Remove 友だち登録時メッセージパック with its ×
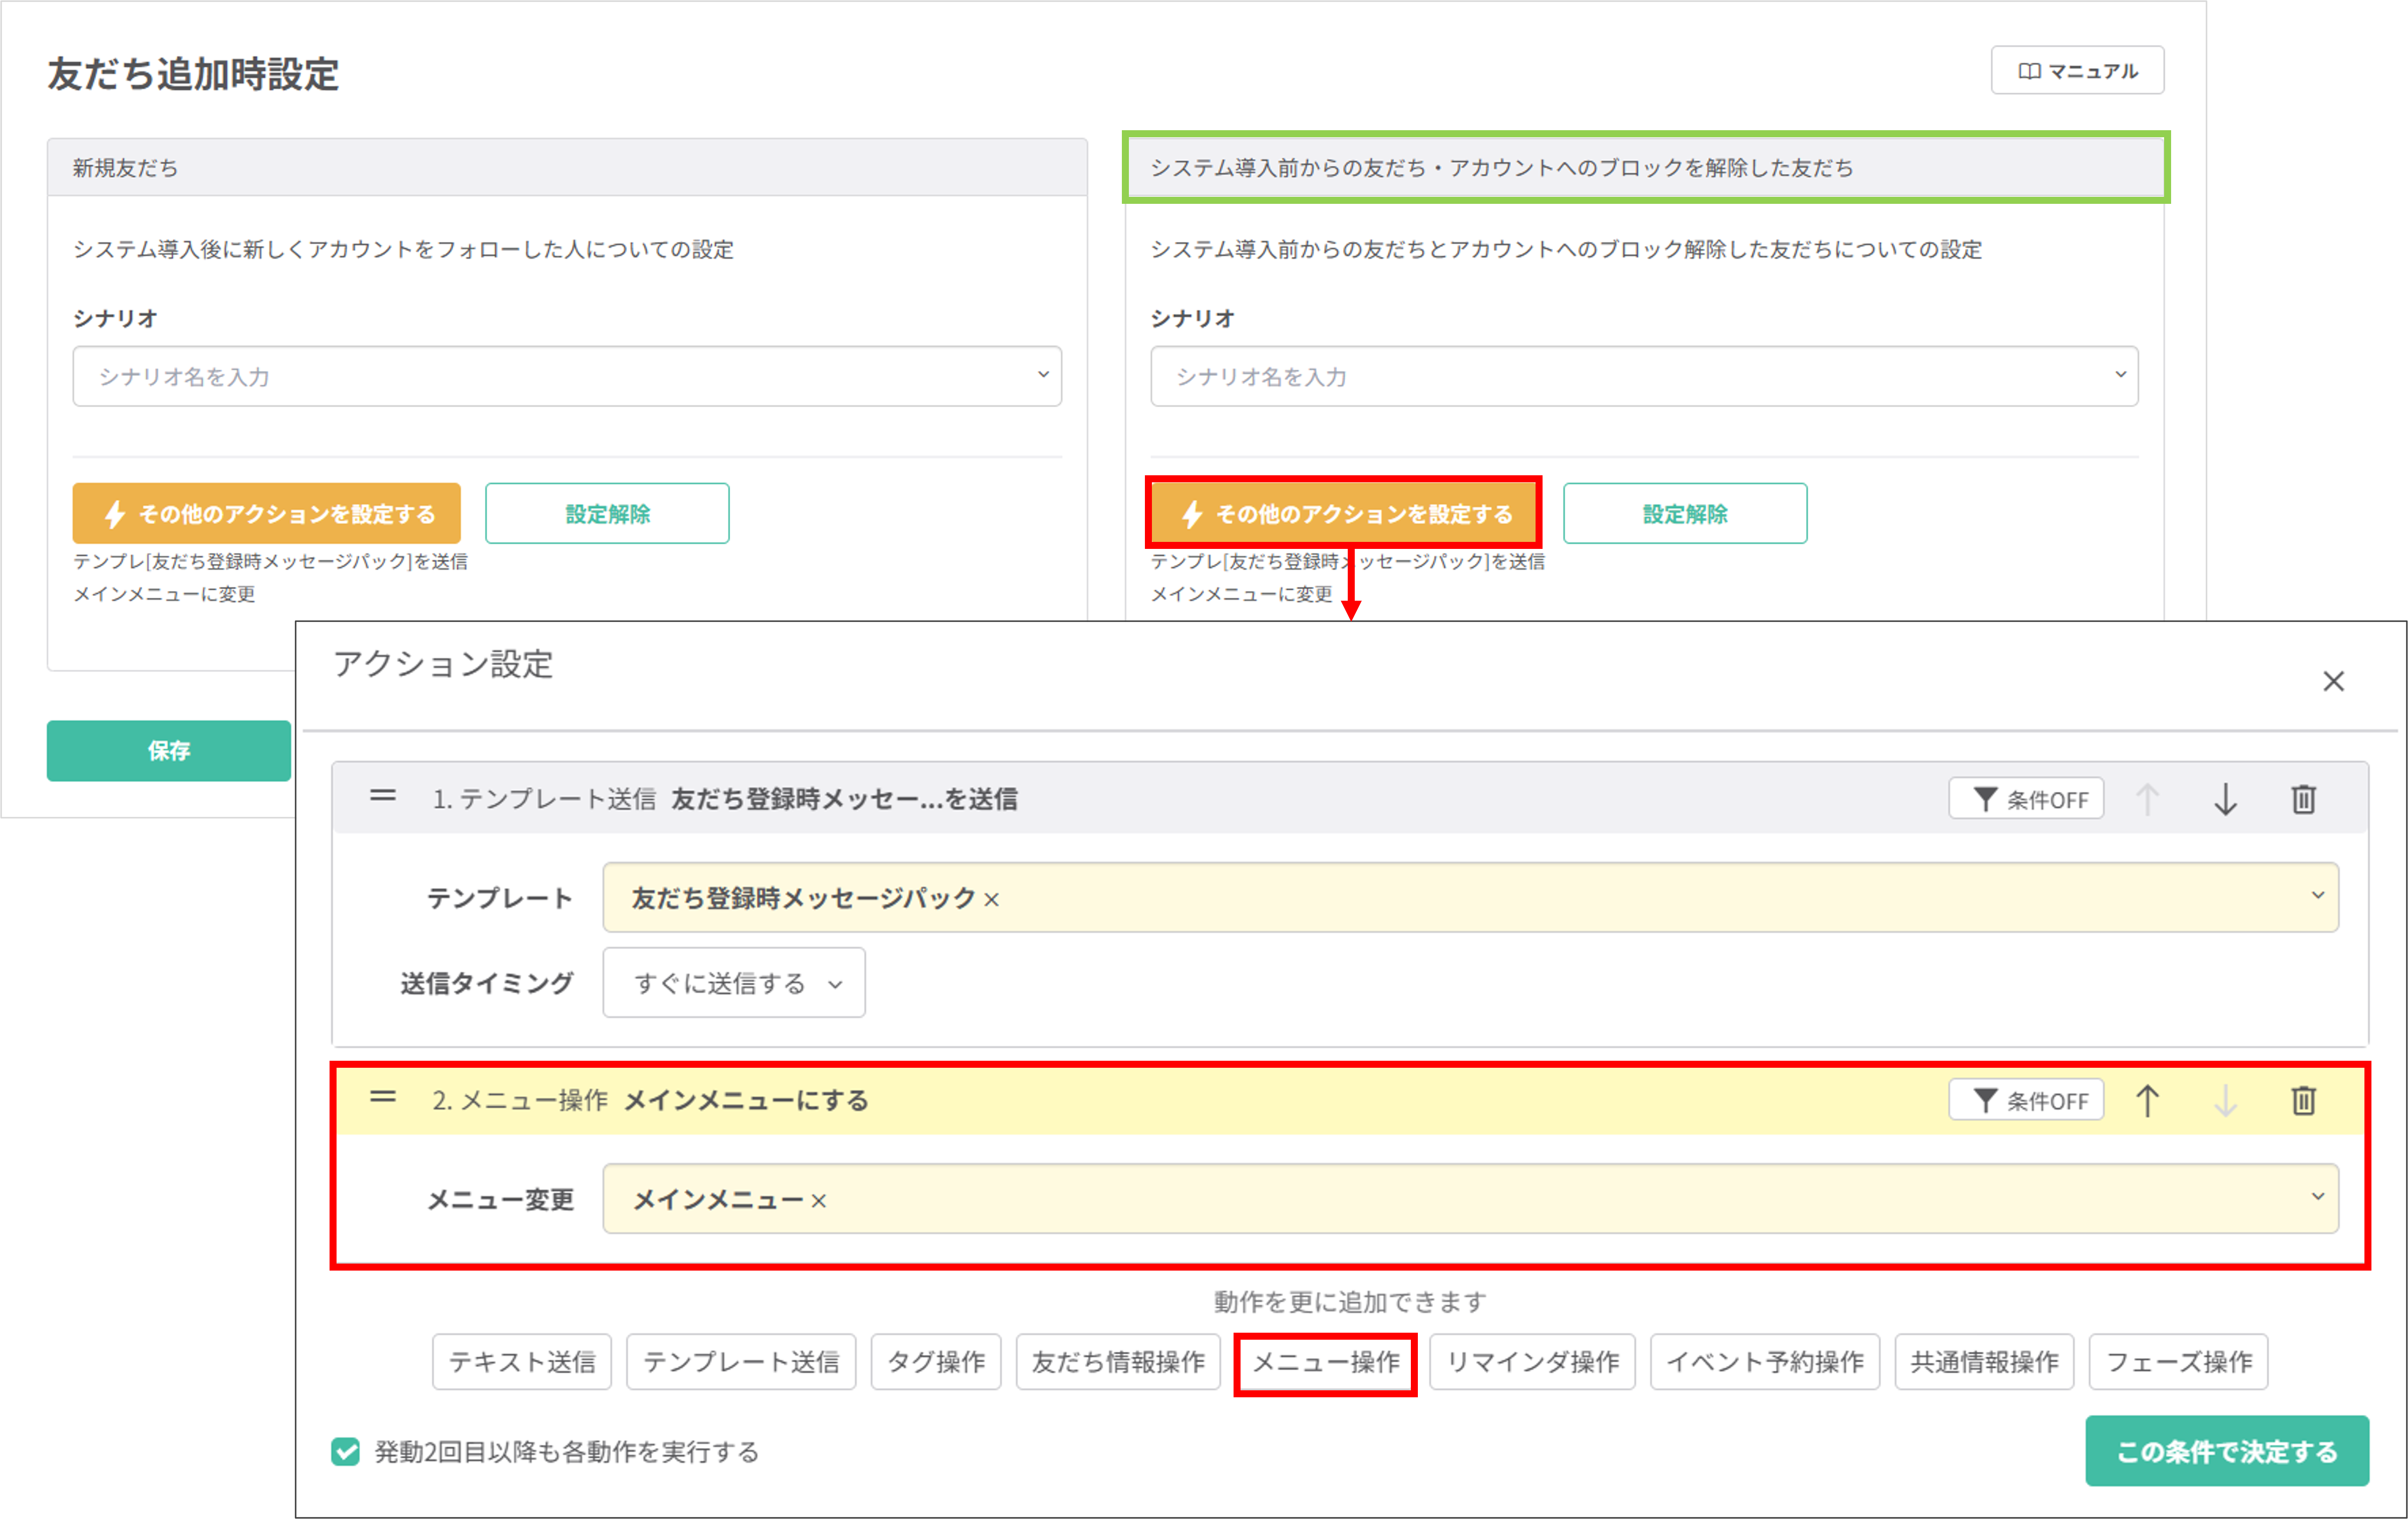The image size is (2408, 1519). click(991, 900)
